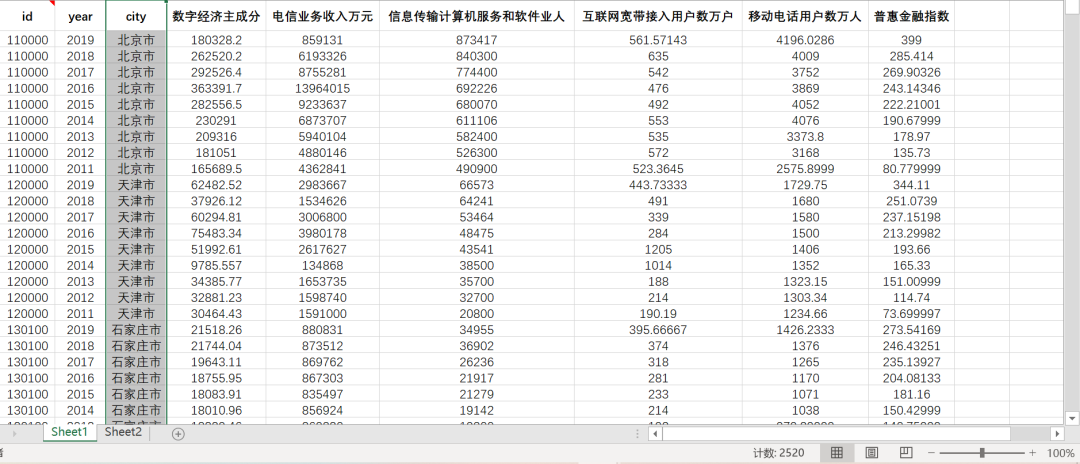This screenshot has height=464, width=1080.
Task: Select cell with value 180328.2
Action: [x=216, y=40]
